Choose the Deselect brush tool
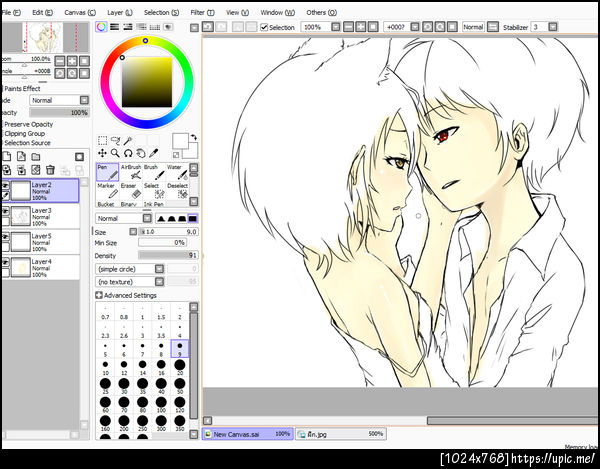The width and height of the screenshot is (600, 469). tap(177, 190)
